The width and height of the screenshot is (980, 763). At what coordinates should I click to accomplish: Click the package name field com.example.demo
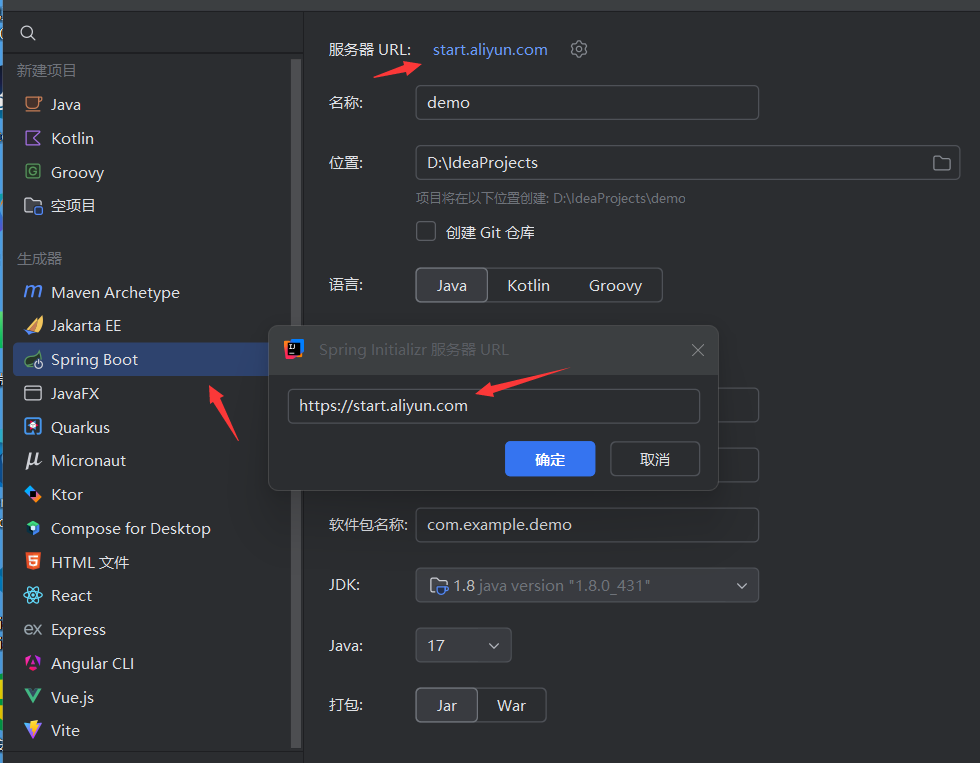click(587, 525)
